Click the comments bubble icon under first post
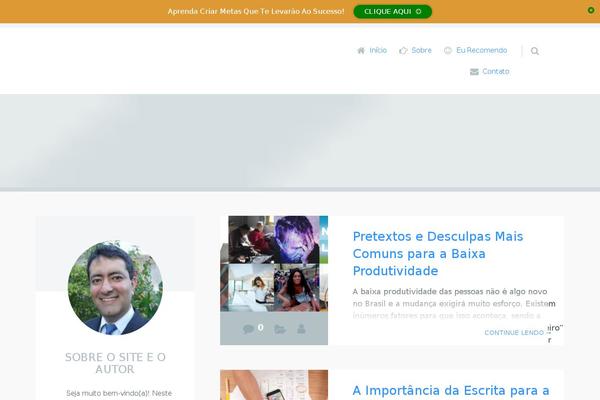600x400 pixels. [248, 329]
